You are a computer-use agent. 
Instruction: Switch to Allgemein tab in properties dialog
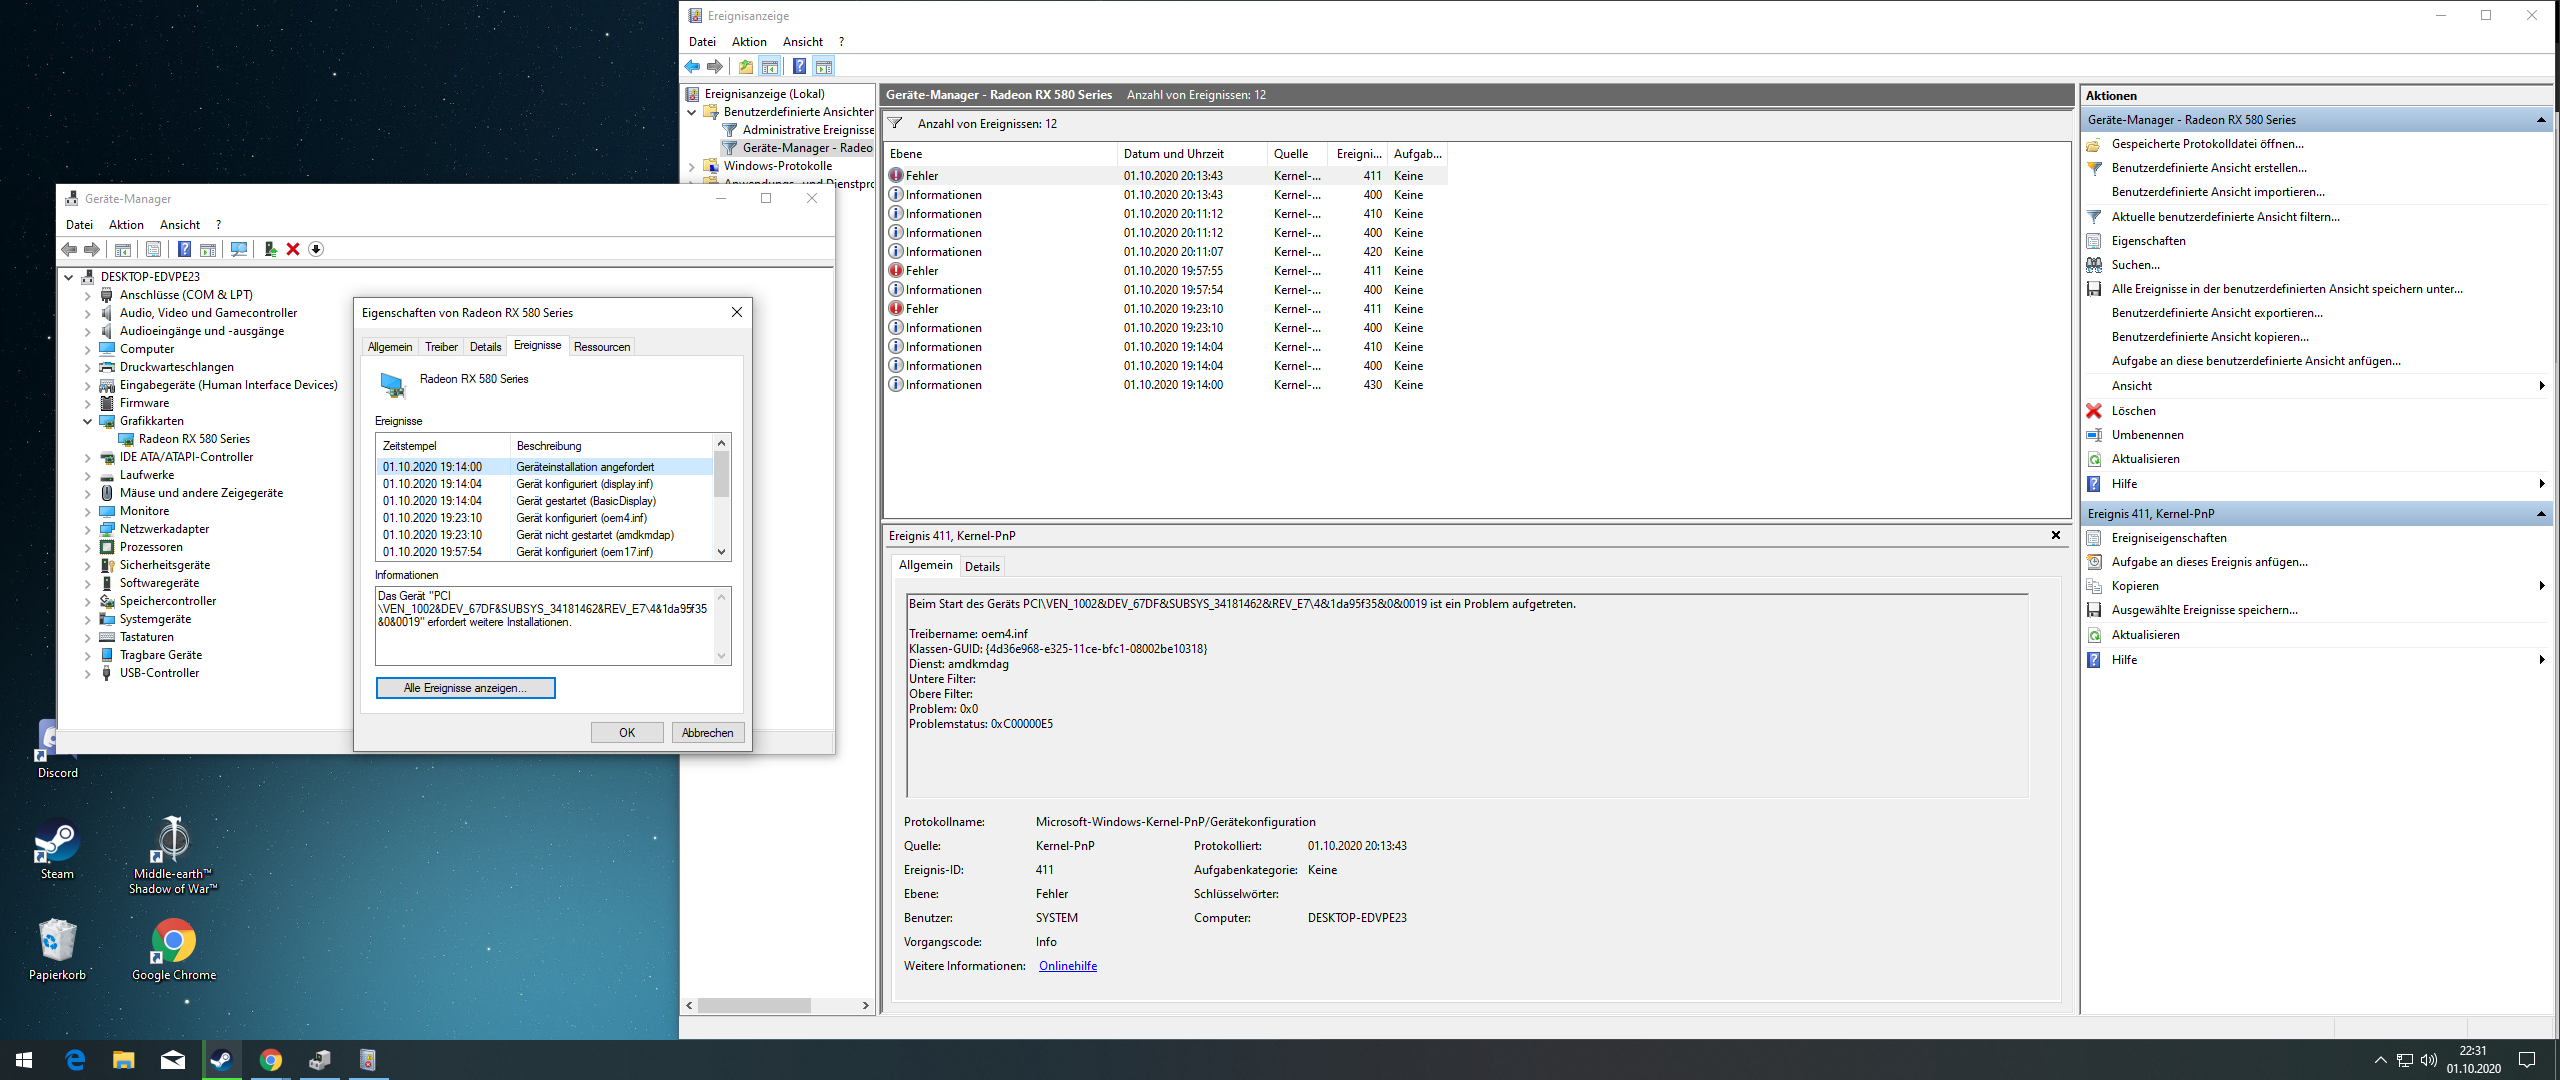coord(390,347)
